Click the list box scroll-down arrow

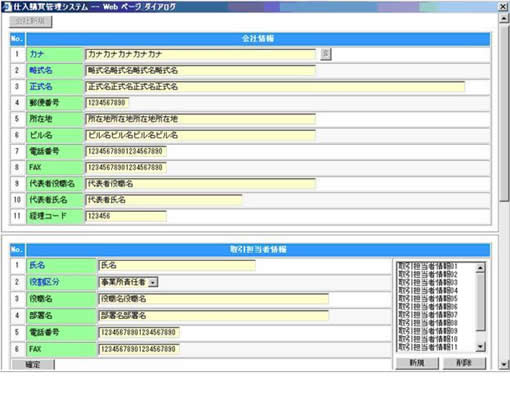click(480, 347)
